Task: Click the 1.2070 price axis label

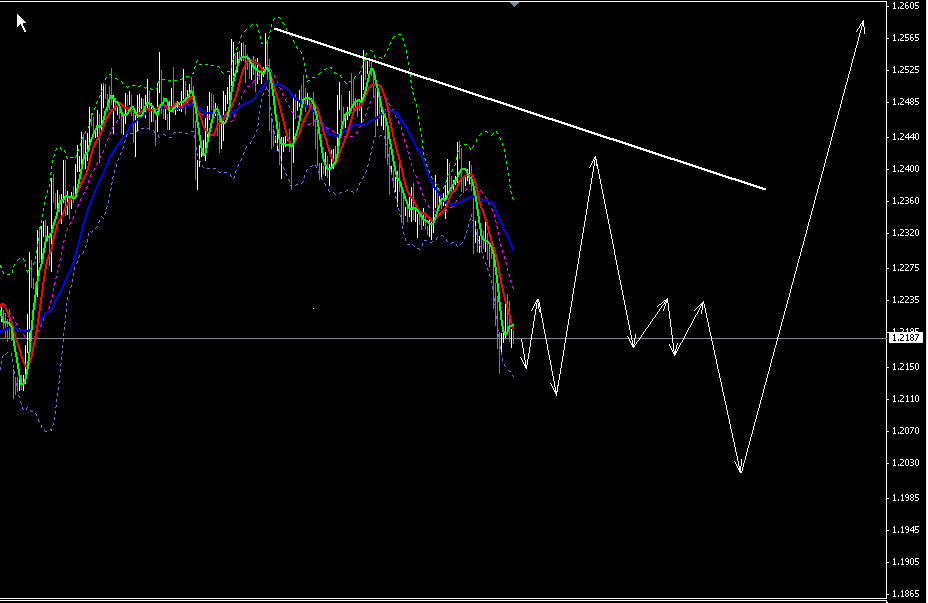Action: coord(906,431)
